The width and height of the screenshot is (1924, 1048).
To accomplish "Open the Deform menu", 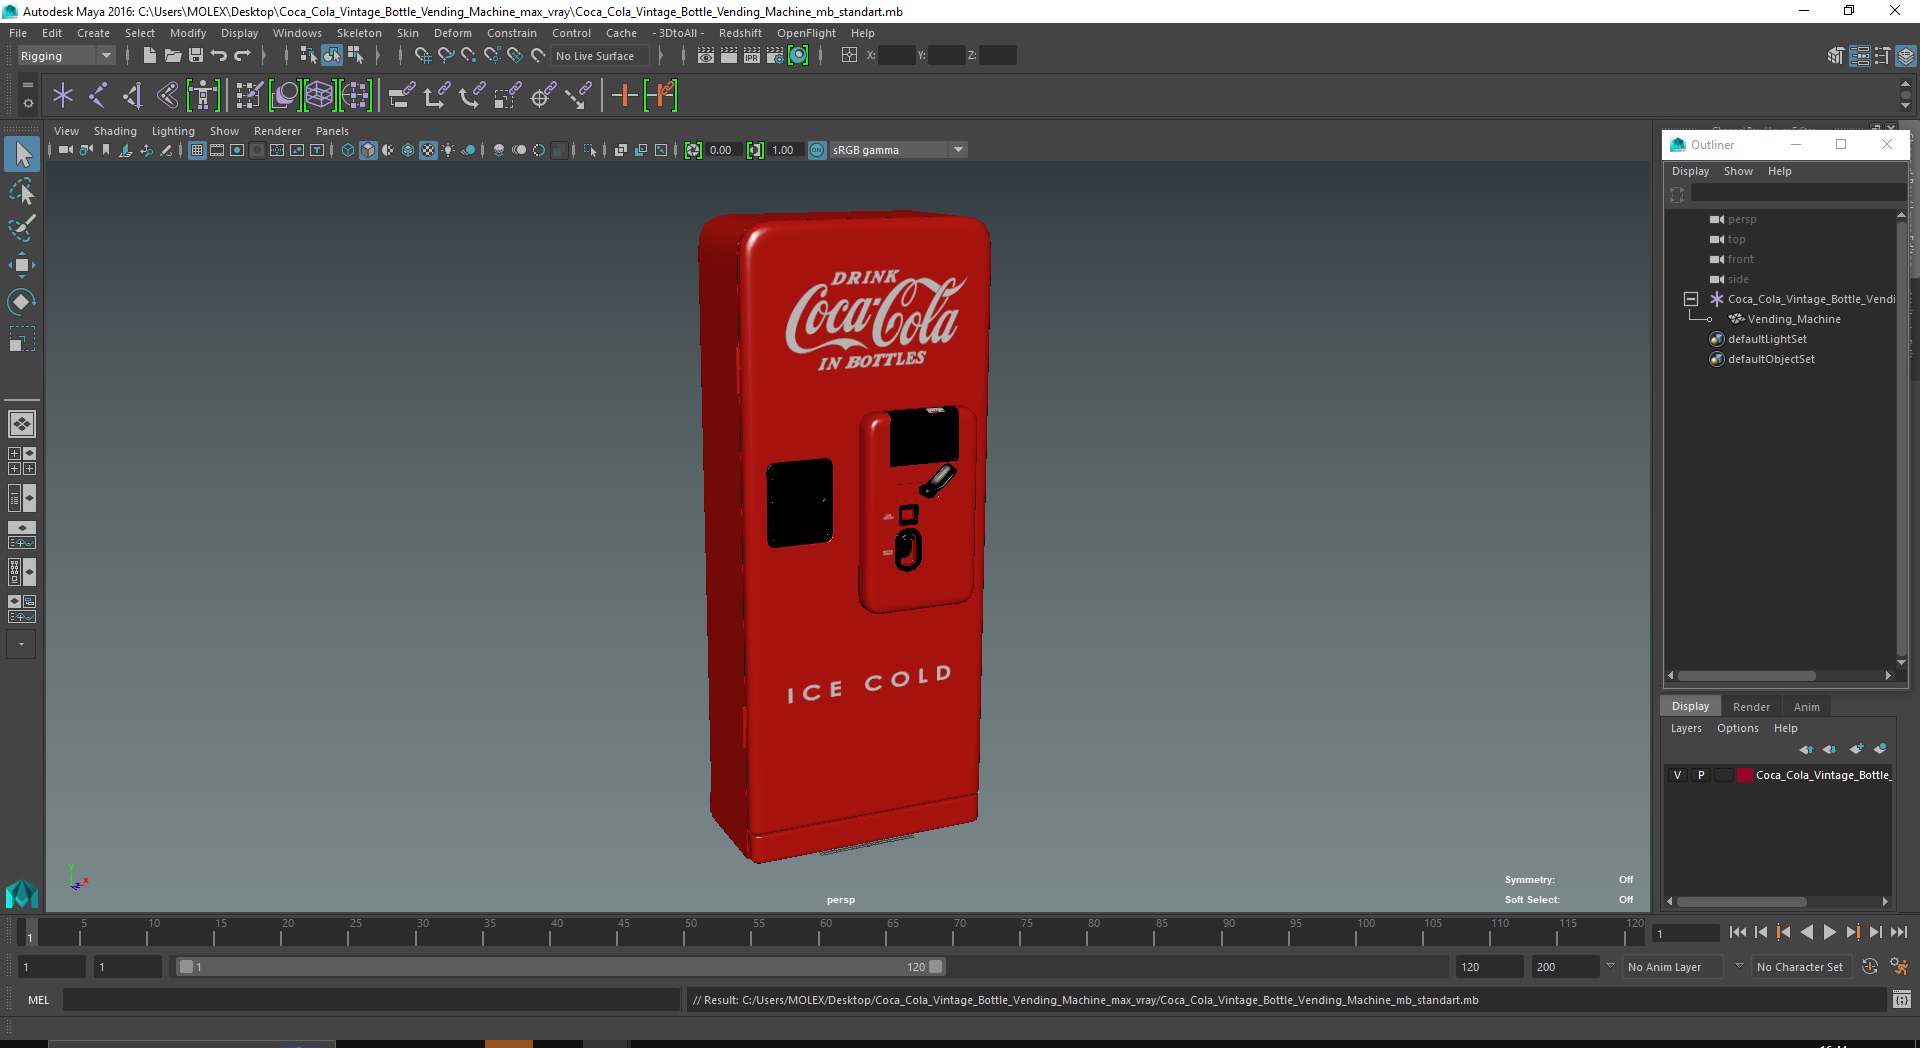I will (x=452, y=33).
